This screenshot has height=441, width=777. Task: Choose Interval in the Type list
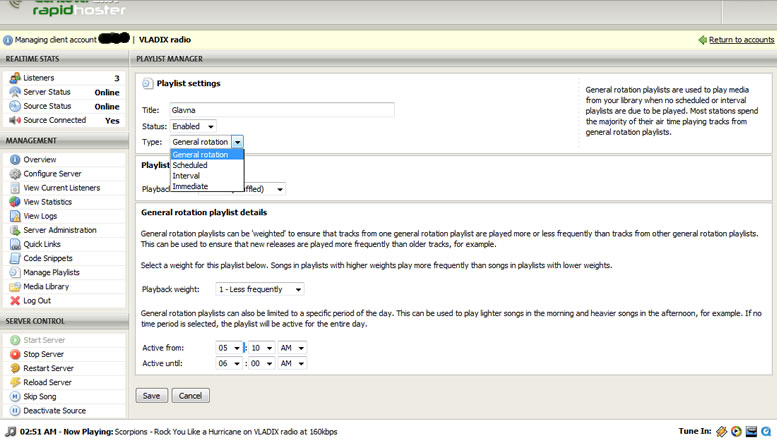[x=186, y=176]
